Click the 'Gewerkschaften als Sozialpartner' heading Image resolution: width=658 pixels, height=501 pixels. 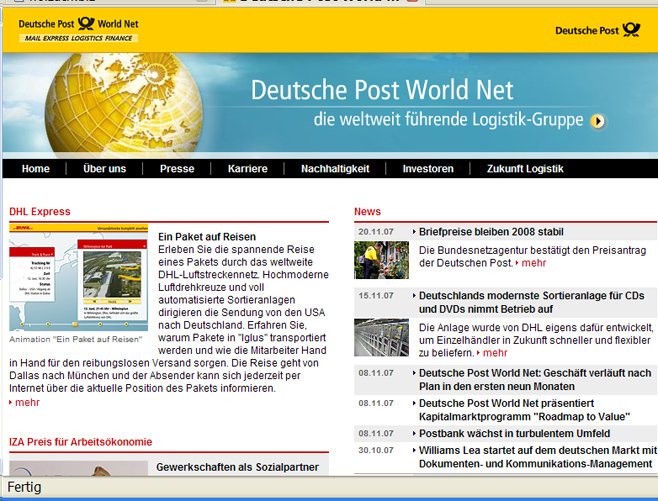pos(237,467)
